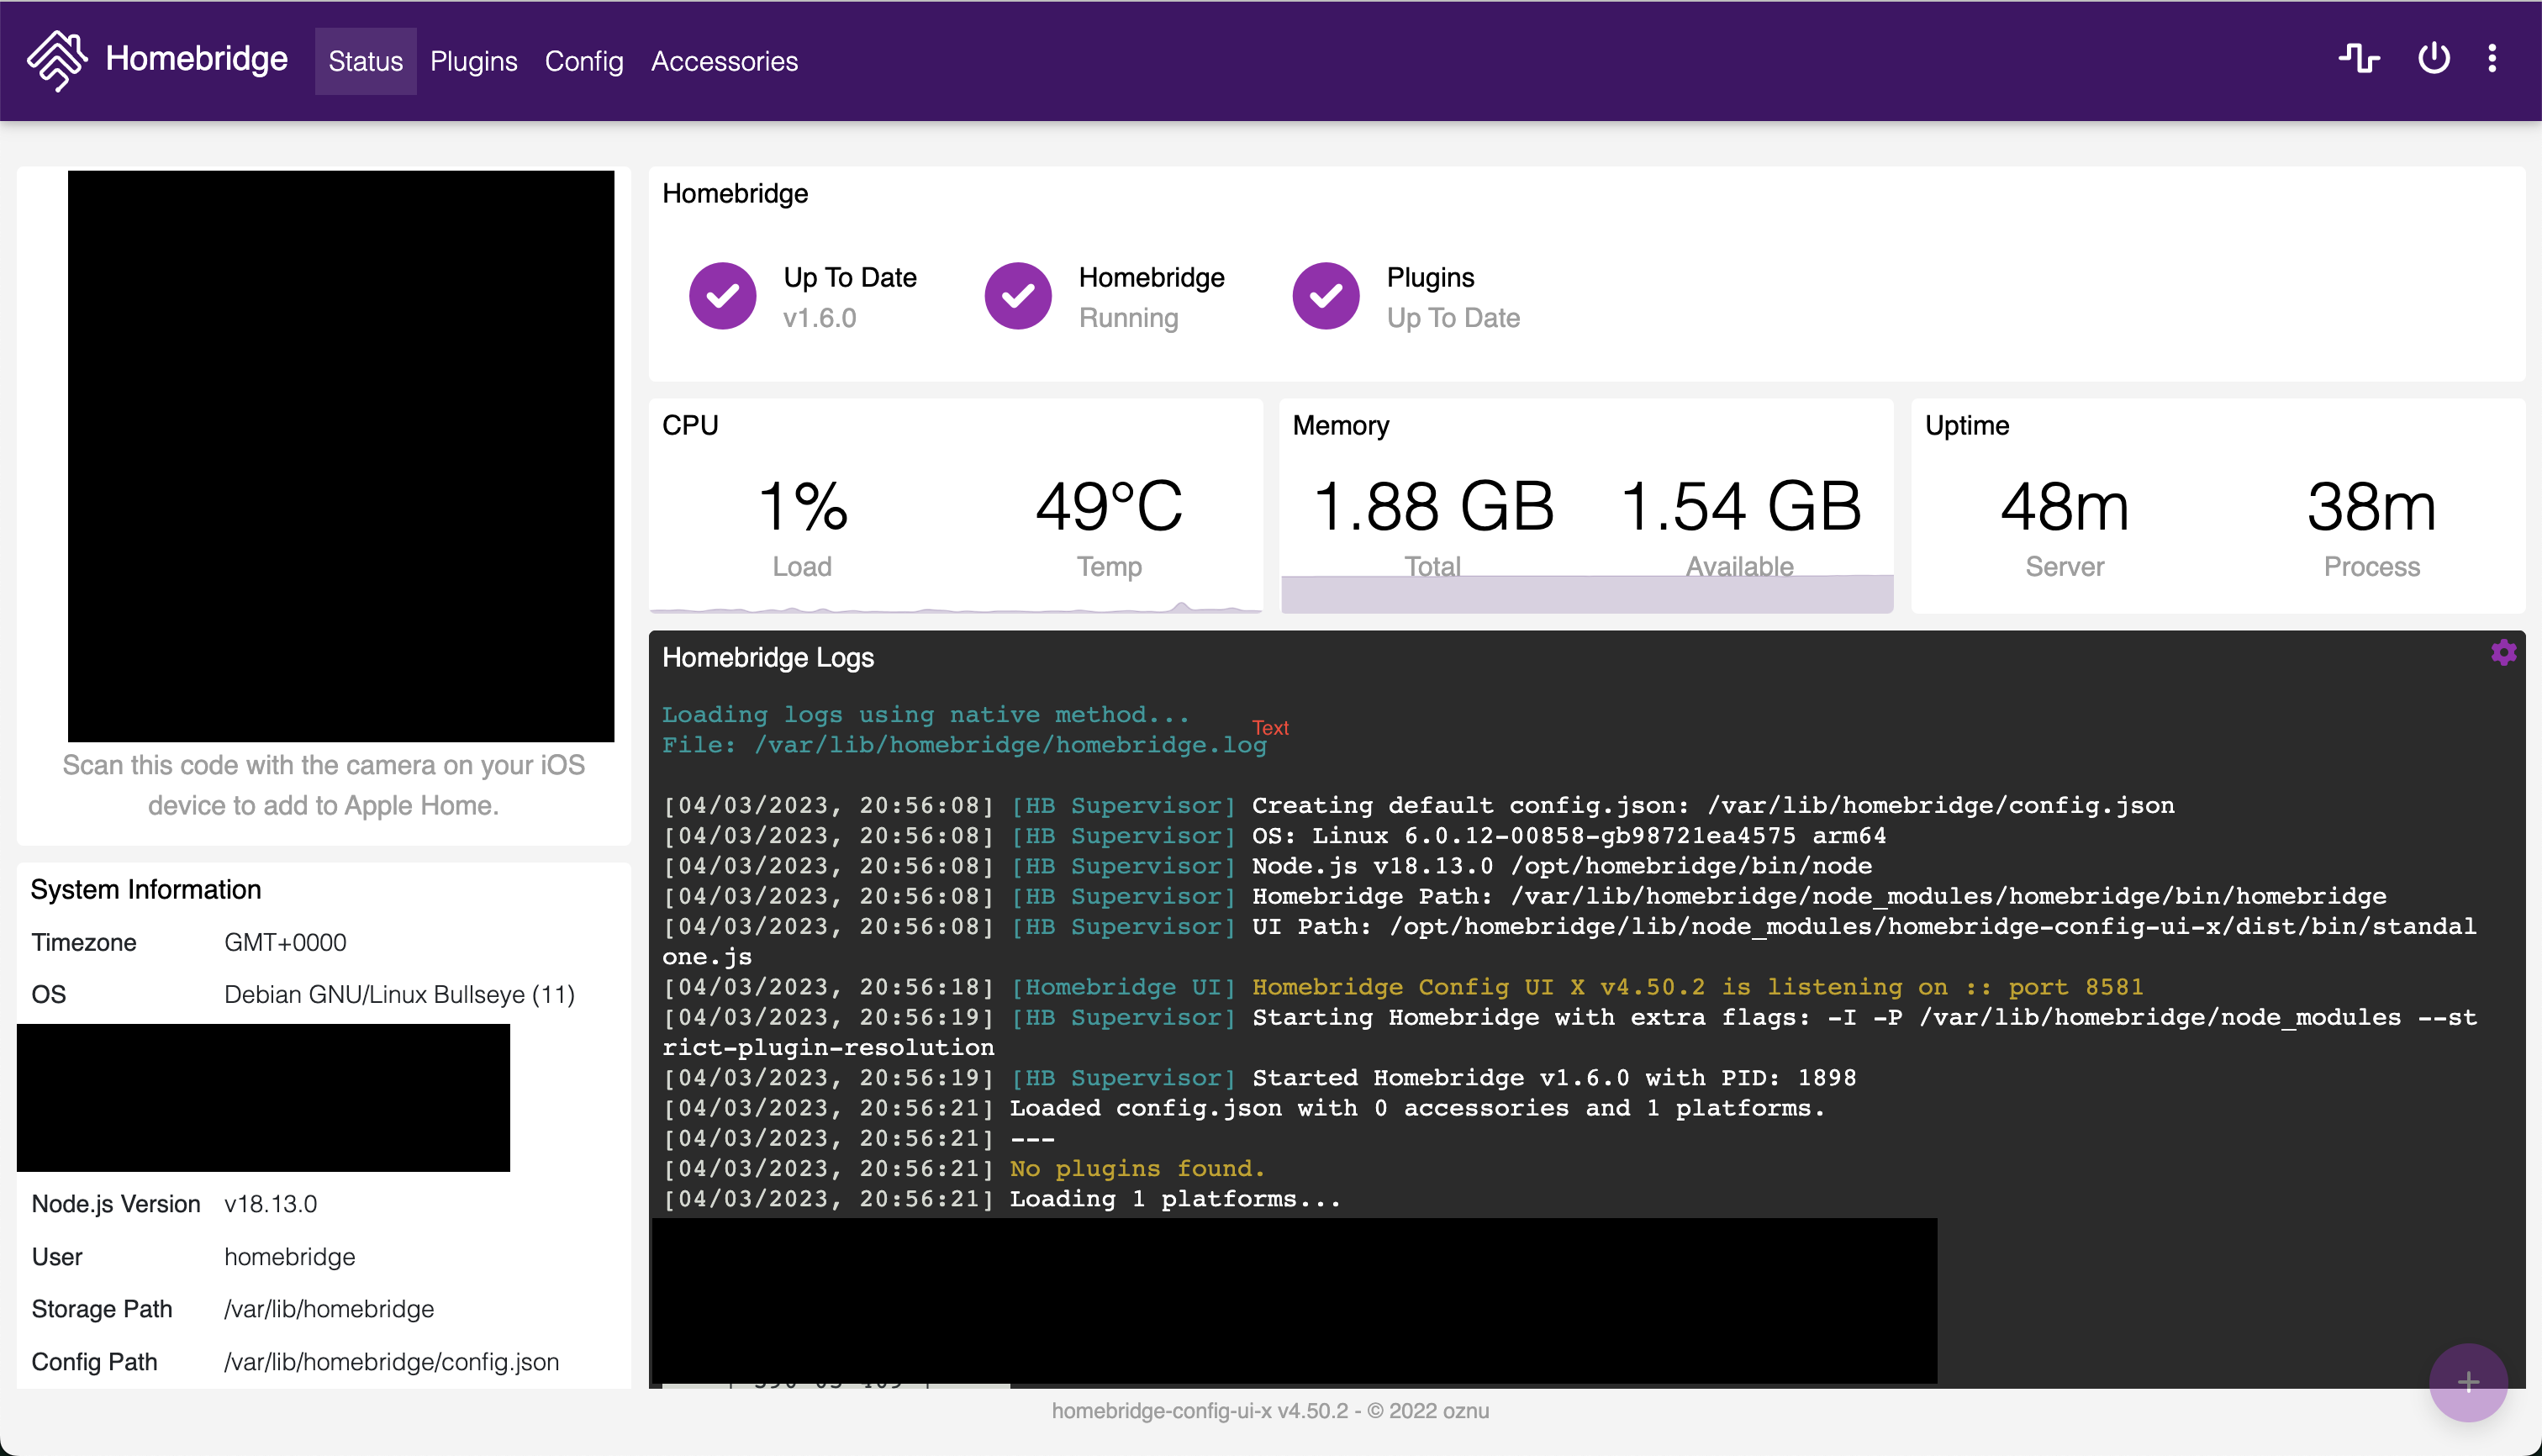Click the floating plus add-widget button
The height and width of the screenshot is (1456, 2542).
2467,1382
